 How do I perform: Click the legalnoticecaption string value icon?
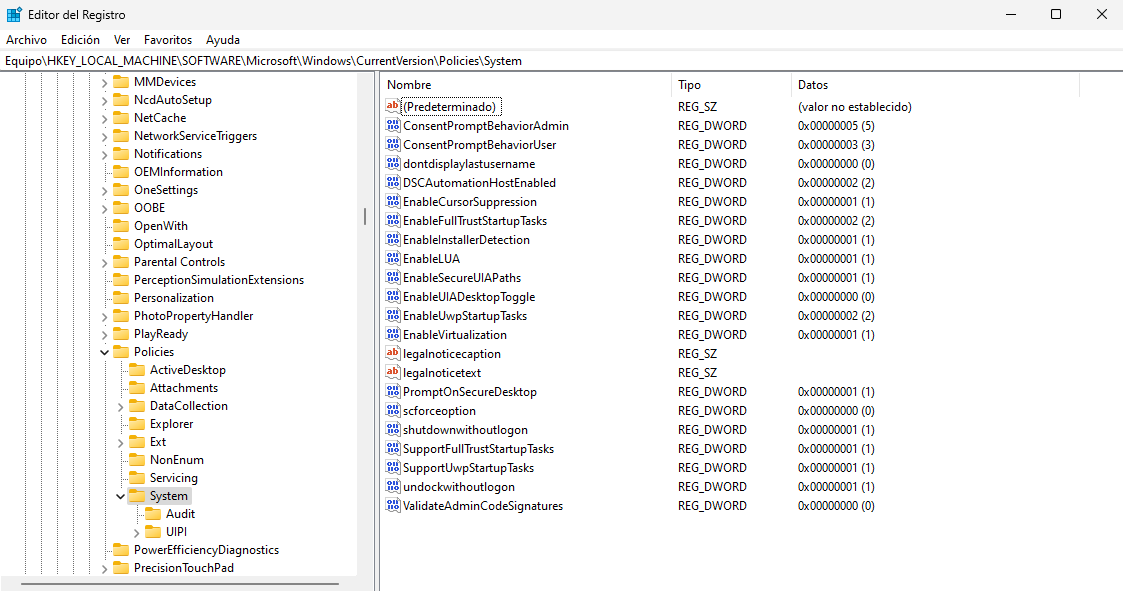point(393,354)
